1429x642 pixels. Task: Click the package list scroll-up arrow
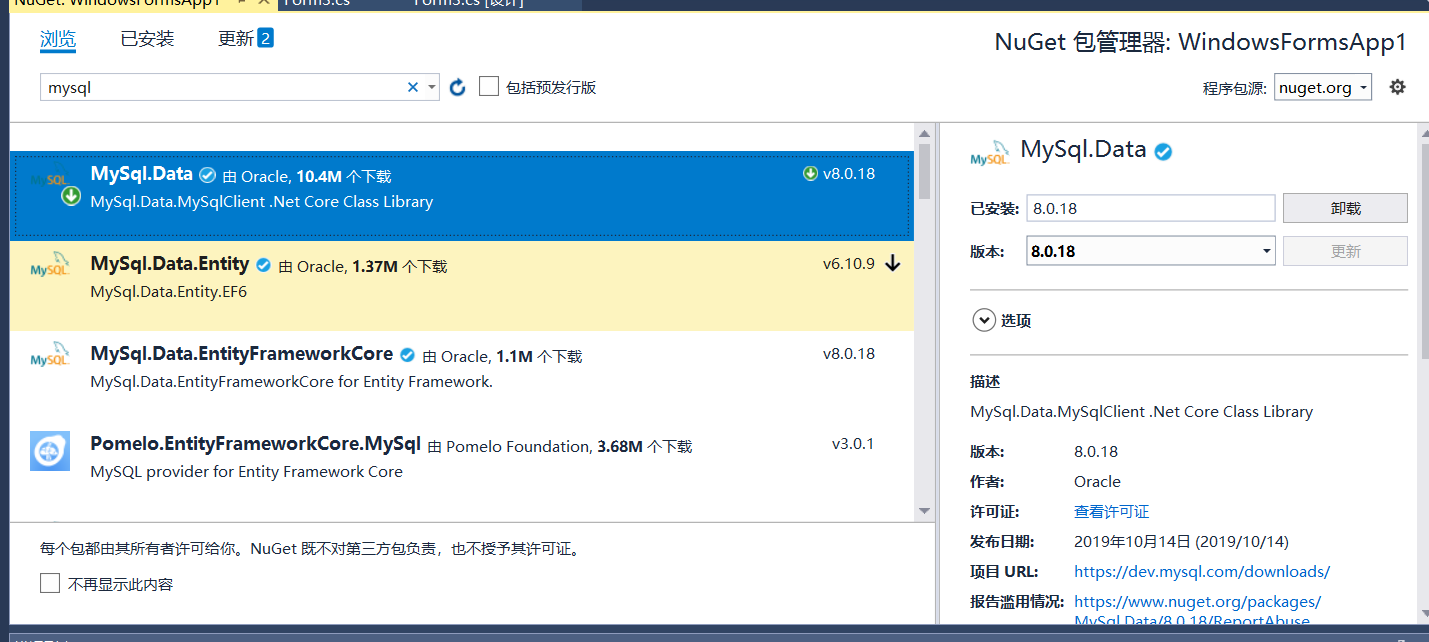[925, 134]
